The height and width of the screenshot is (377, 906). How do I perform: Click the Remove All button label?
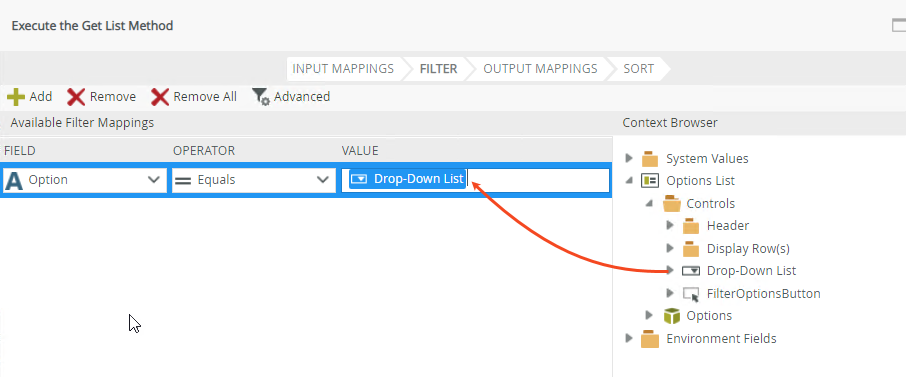tap(205, 97)
